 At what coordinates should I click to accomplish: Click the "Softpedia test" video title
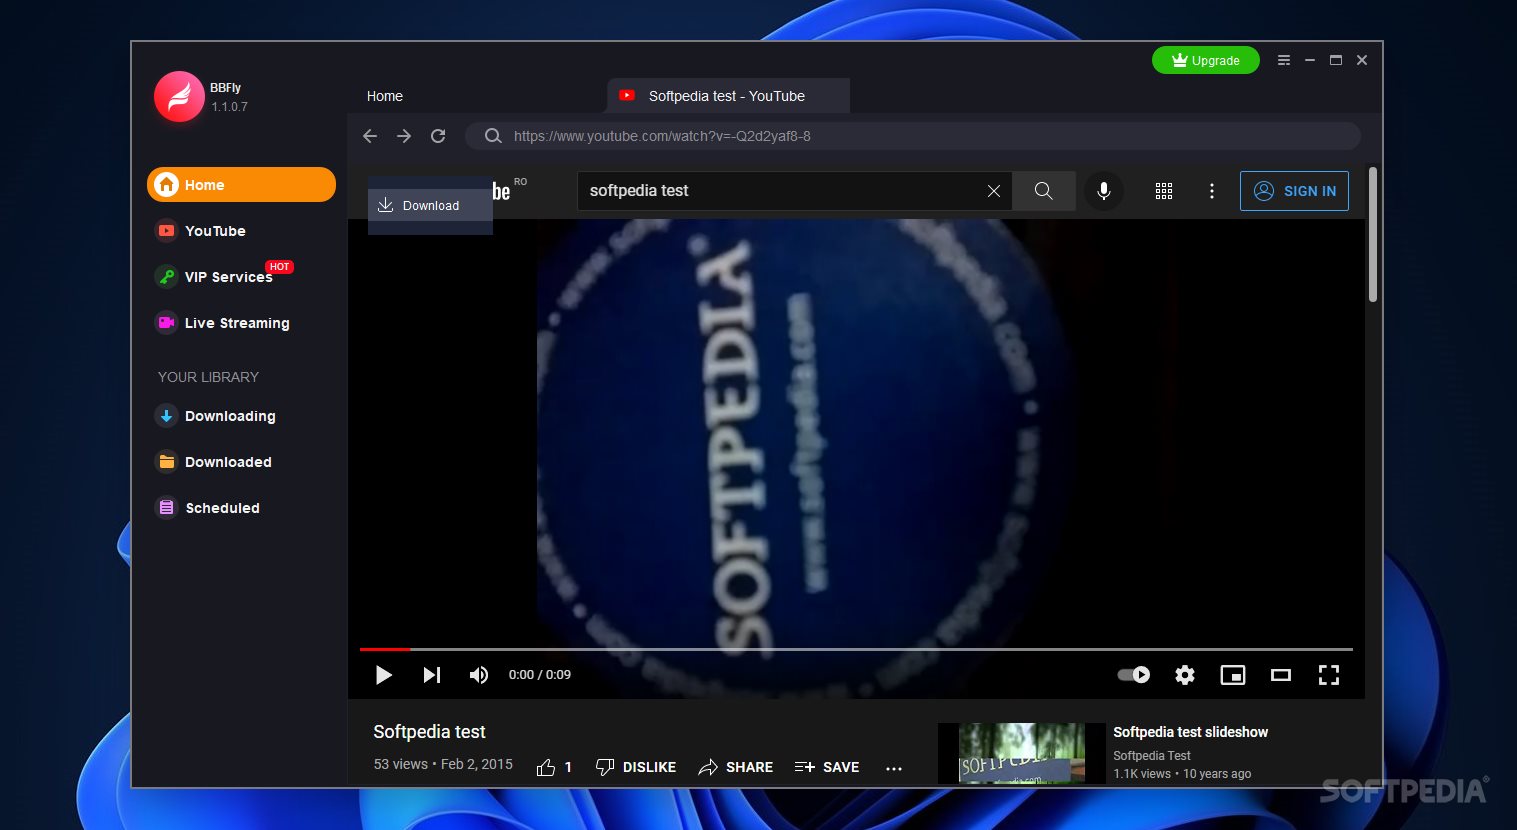point(430,732)
